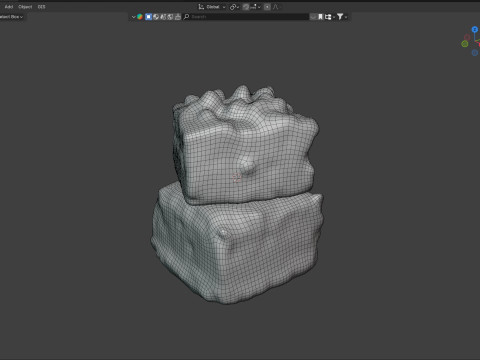Expand the chevron beside the colorful sphere icon
The height and width of the screenshot is (360, 480).
(x=133, y=17)
